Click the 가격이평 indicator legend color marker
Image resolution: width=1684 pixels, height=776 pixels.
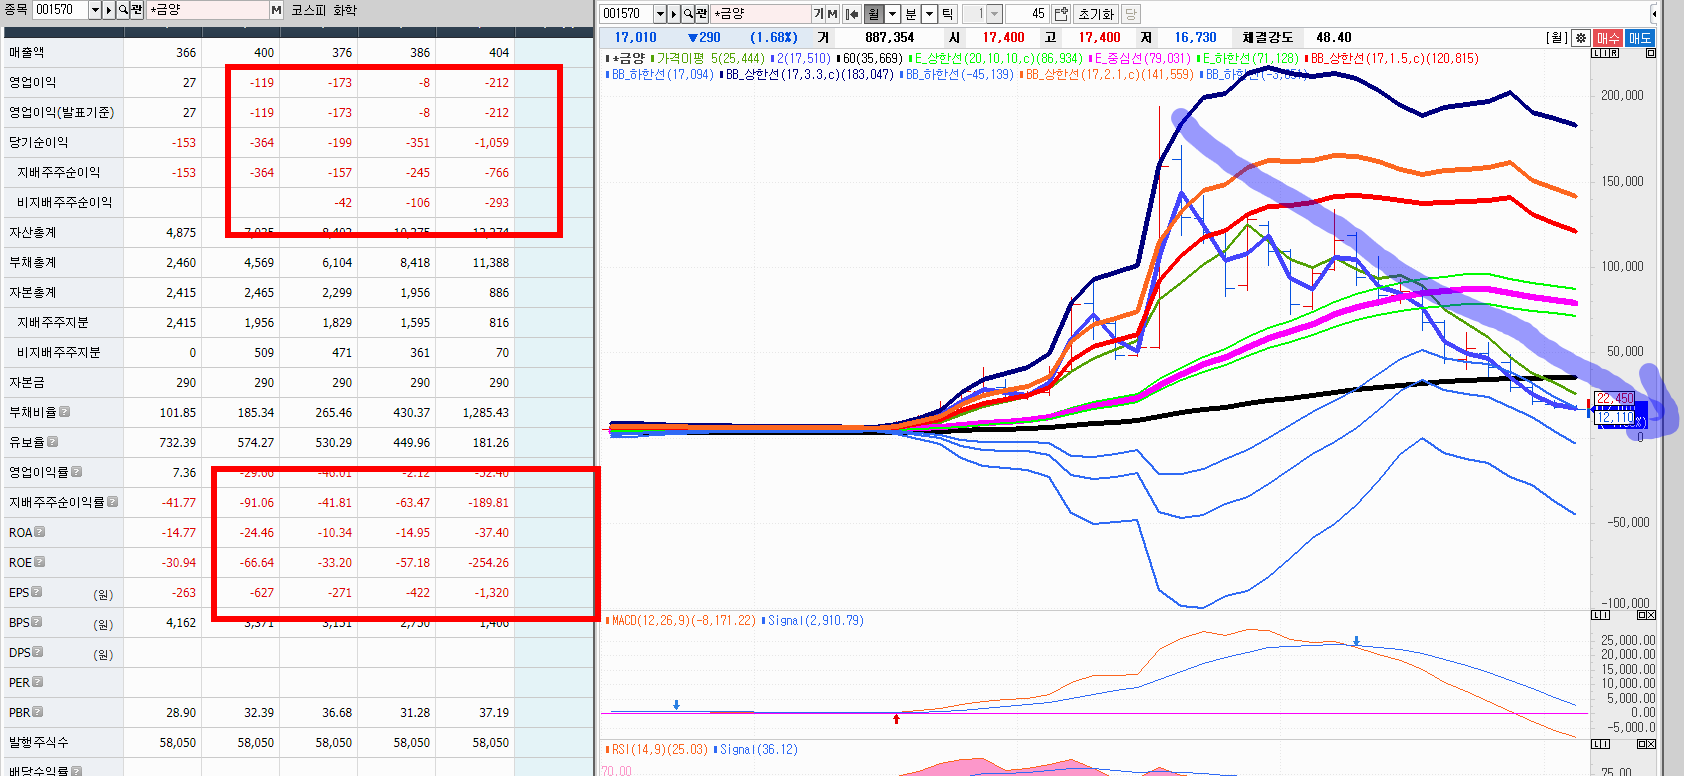(x=652, y=59)
